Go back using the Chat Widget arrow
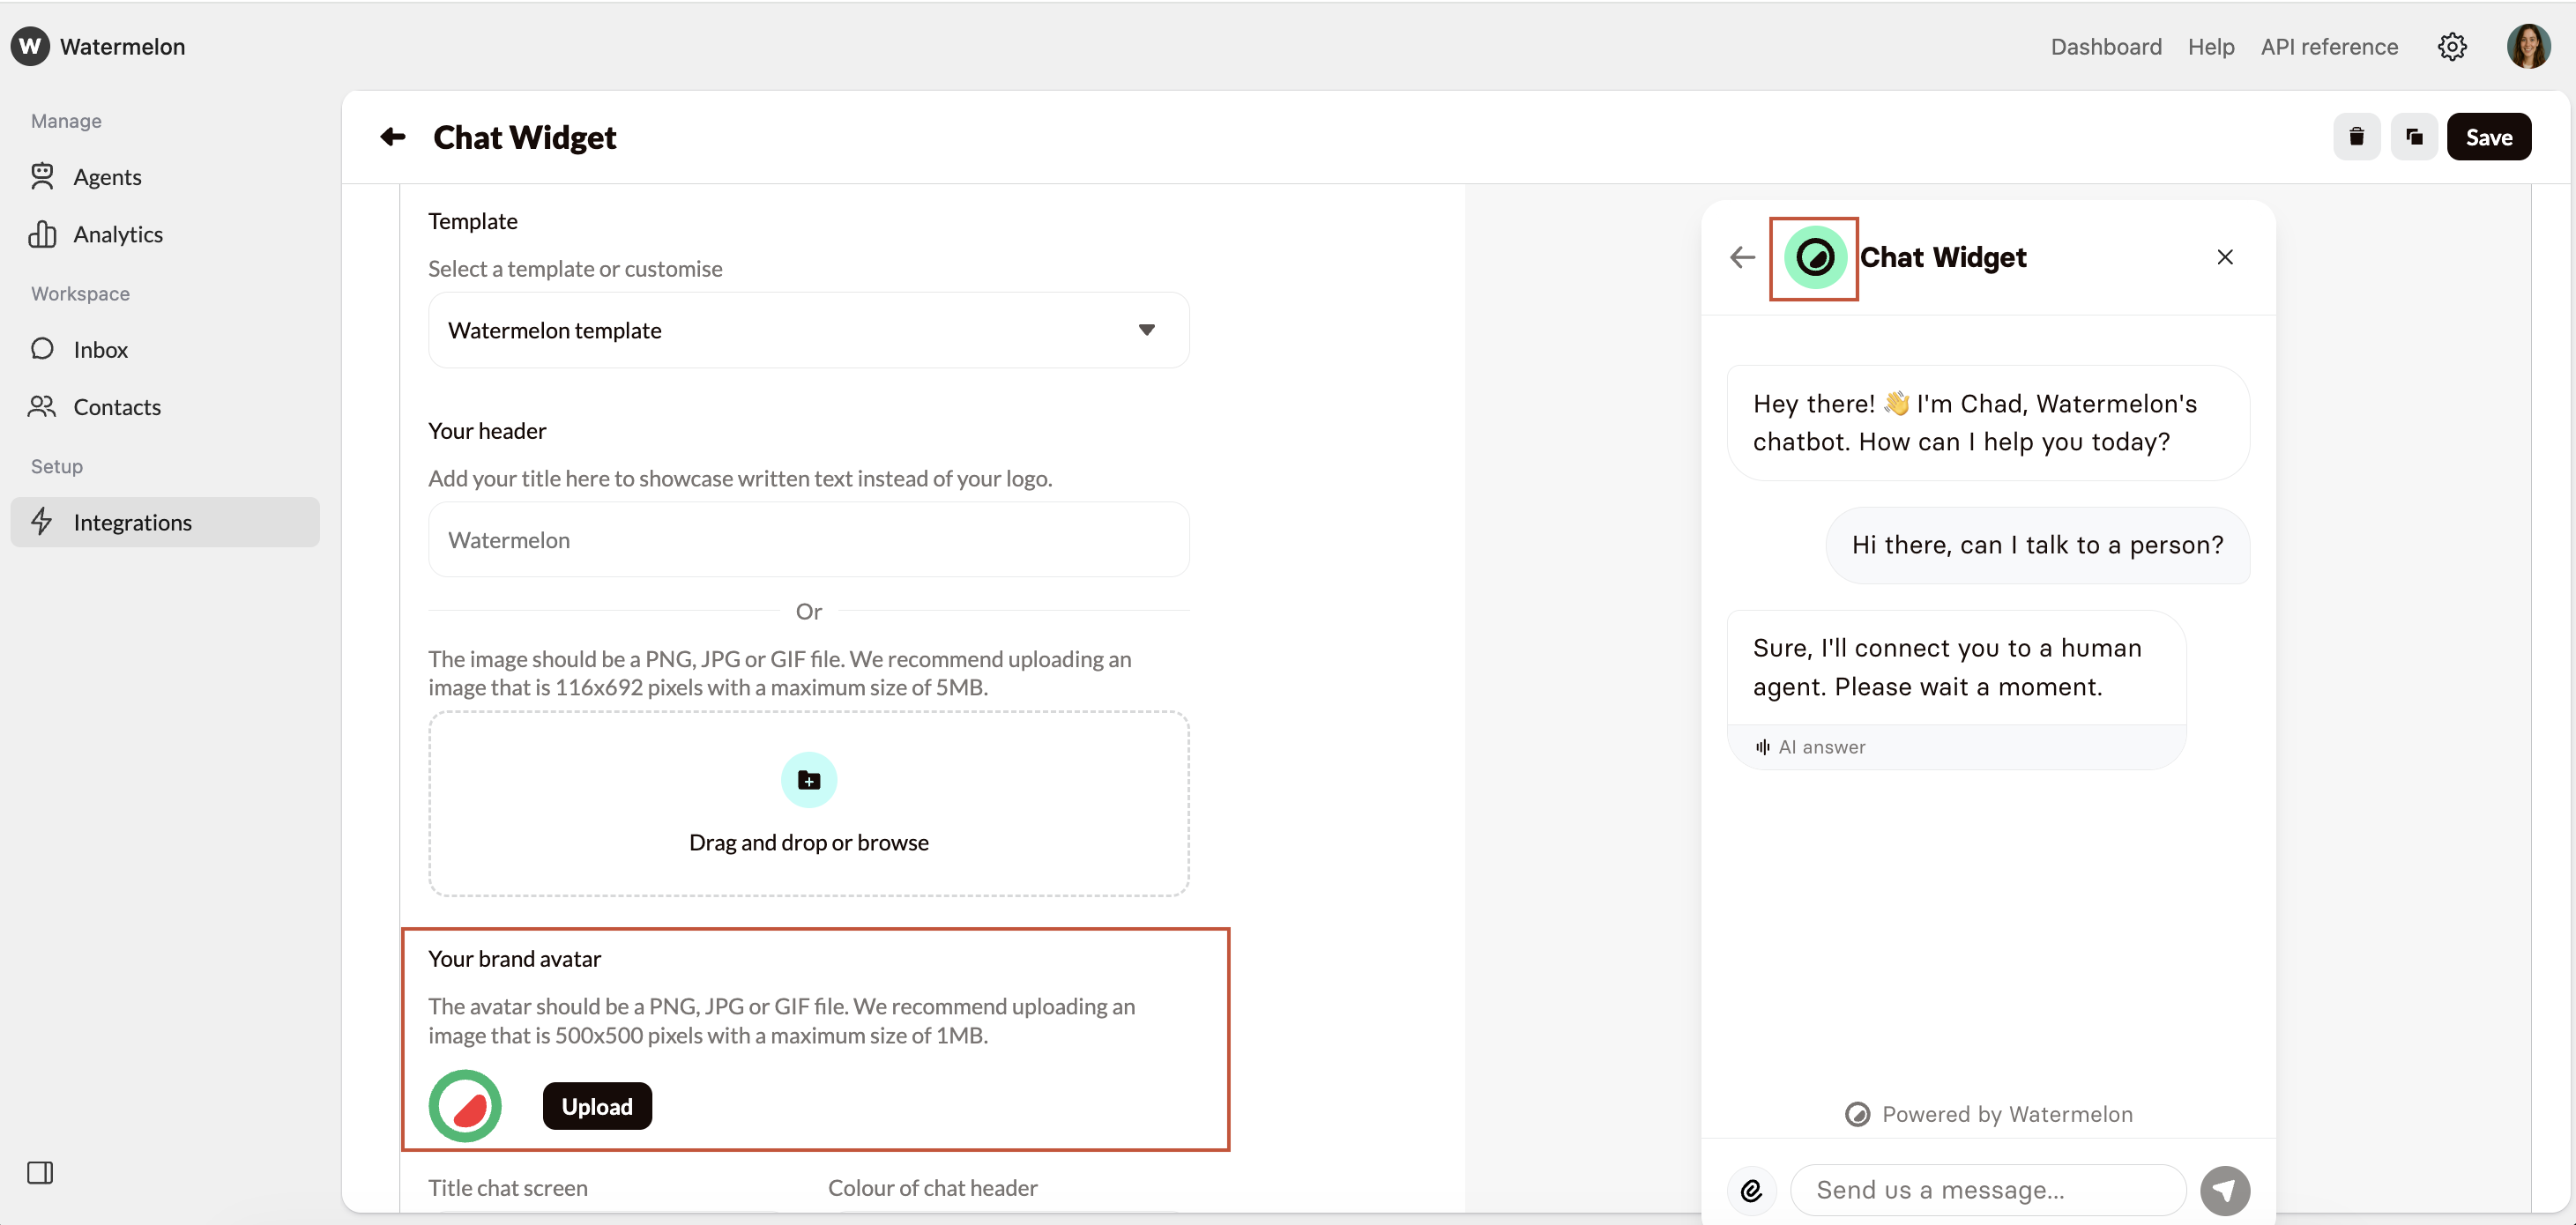Viewport: 2576px width, 1225px height. pos(393,137)
